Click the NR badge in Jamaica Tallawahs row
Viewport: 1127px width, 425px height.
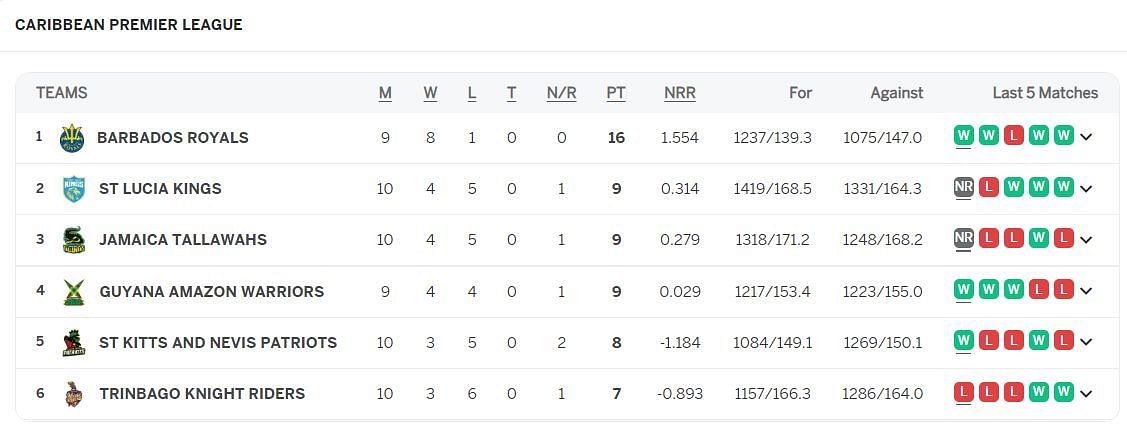point(963,239)
